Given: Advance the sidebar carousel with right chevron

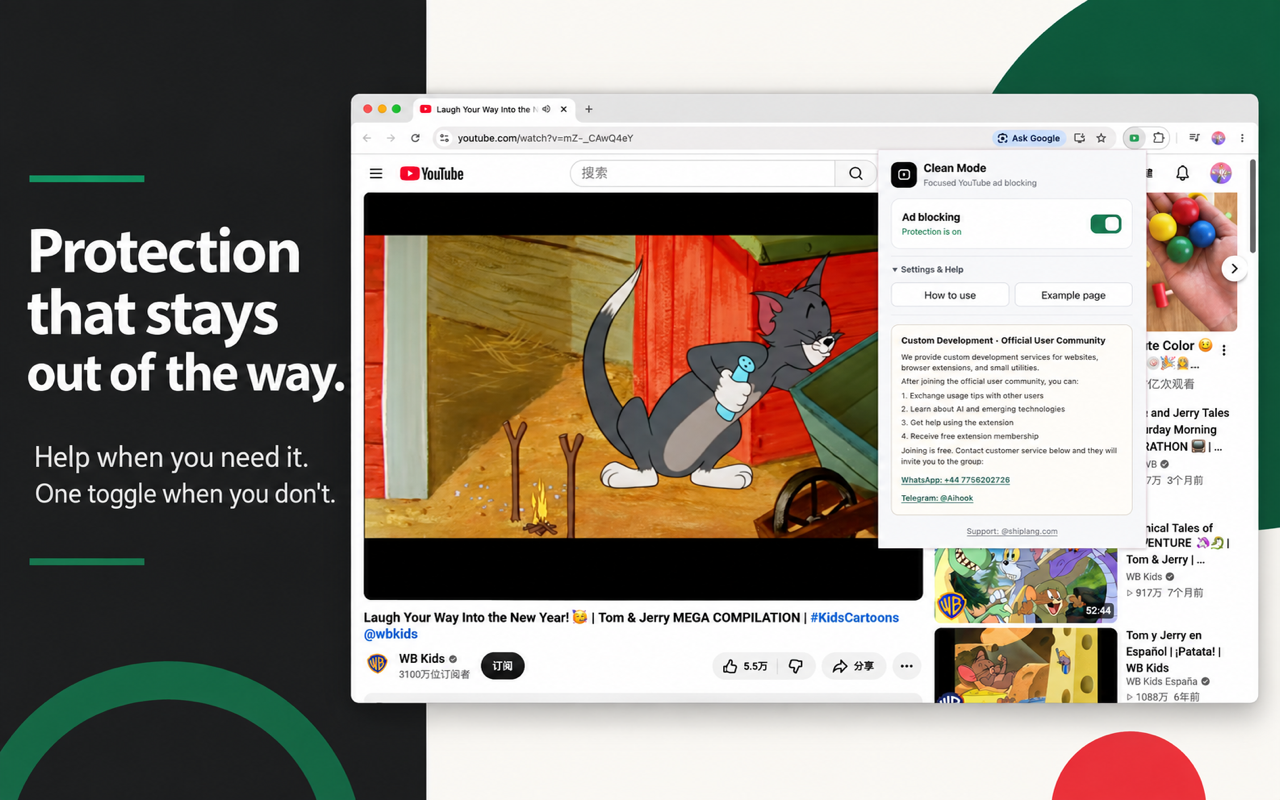Looking at the screenshot, I should point(1234,268).
